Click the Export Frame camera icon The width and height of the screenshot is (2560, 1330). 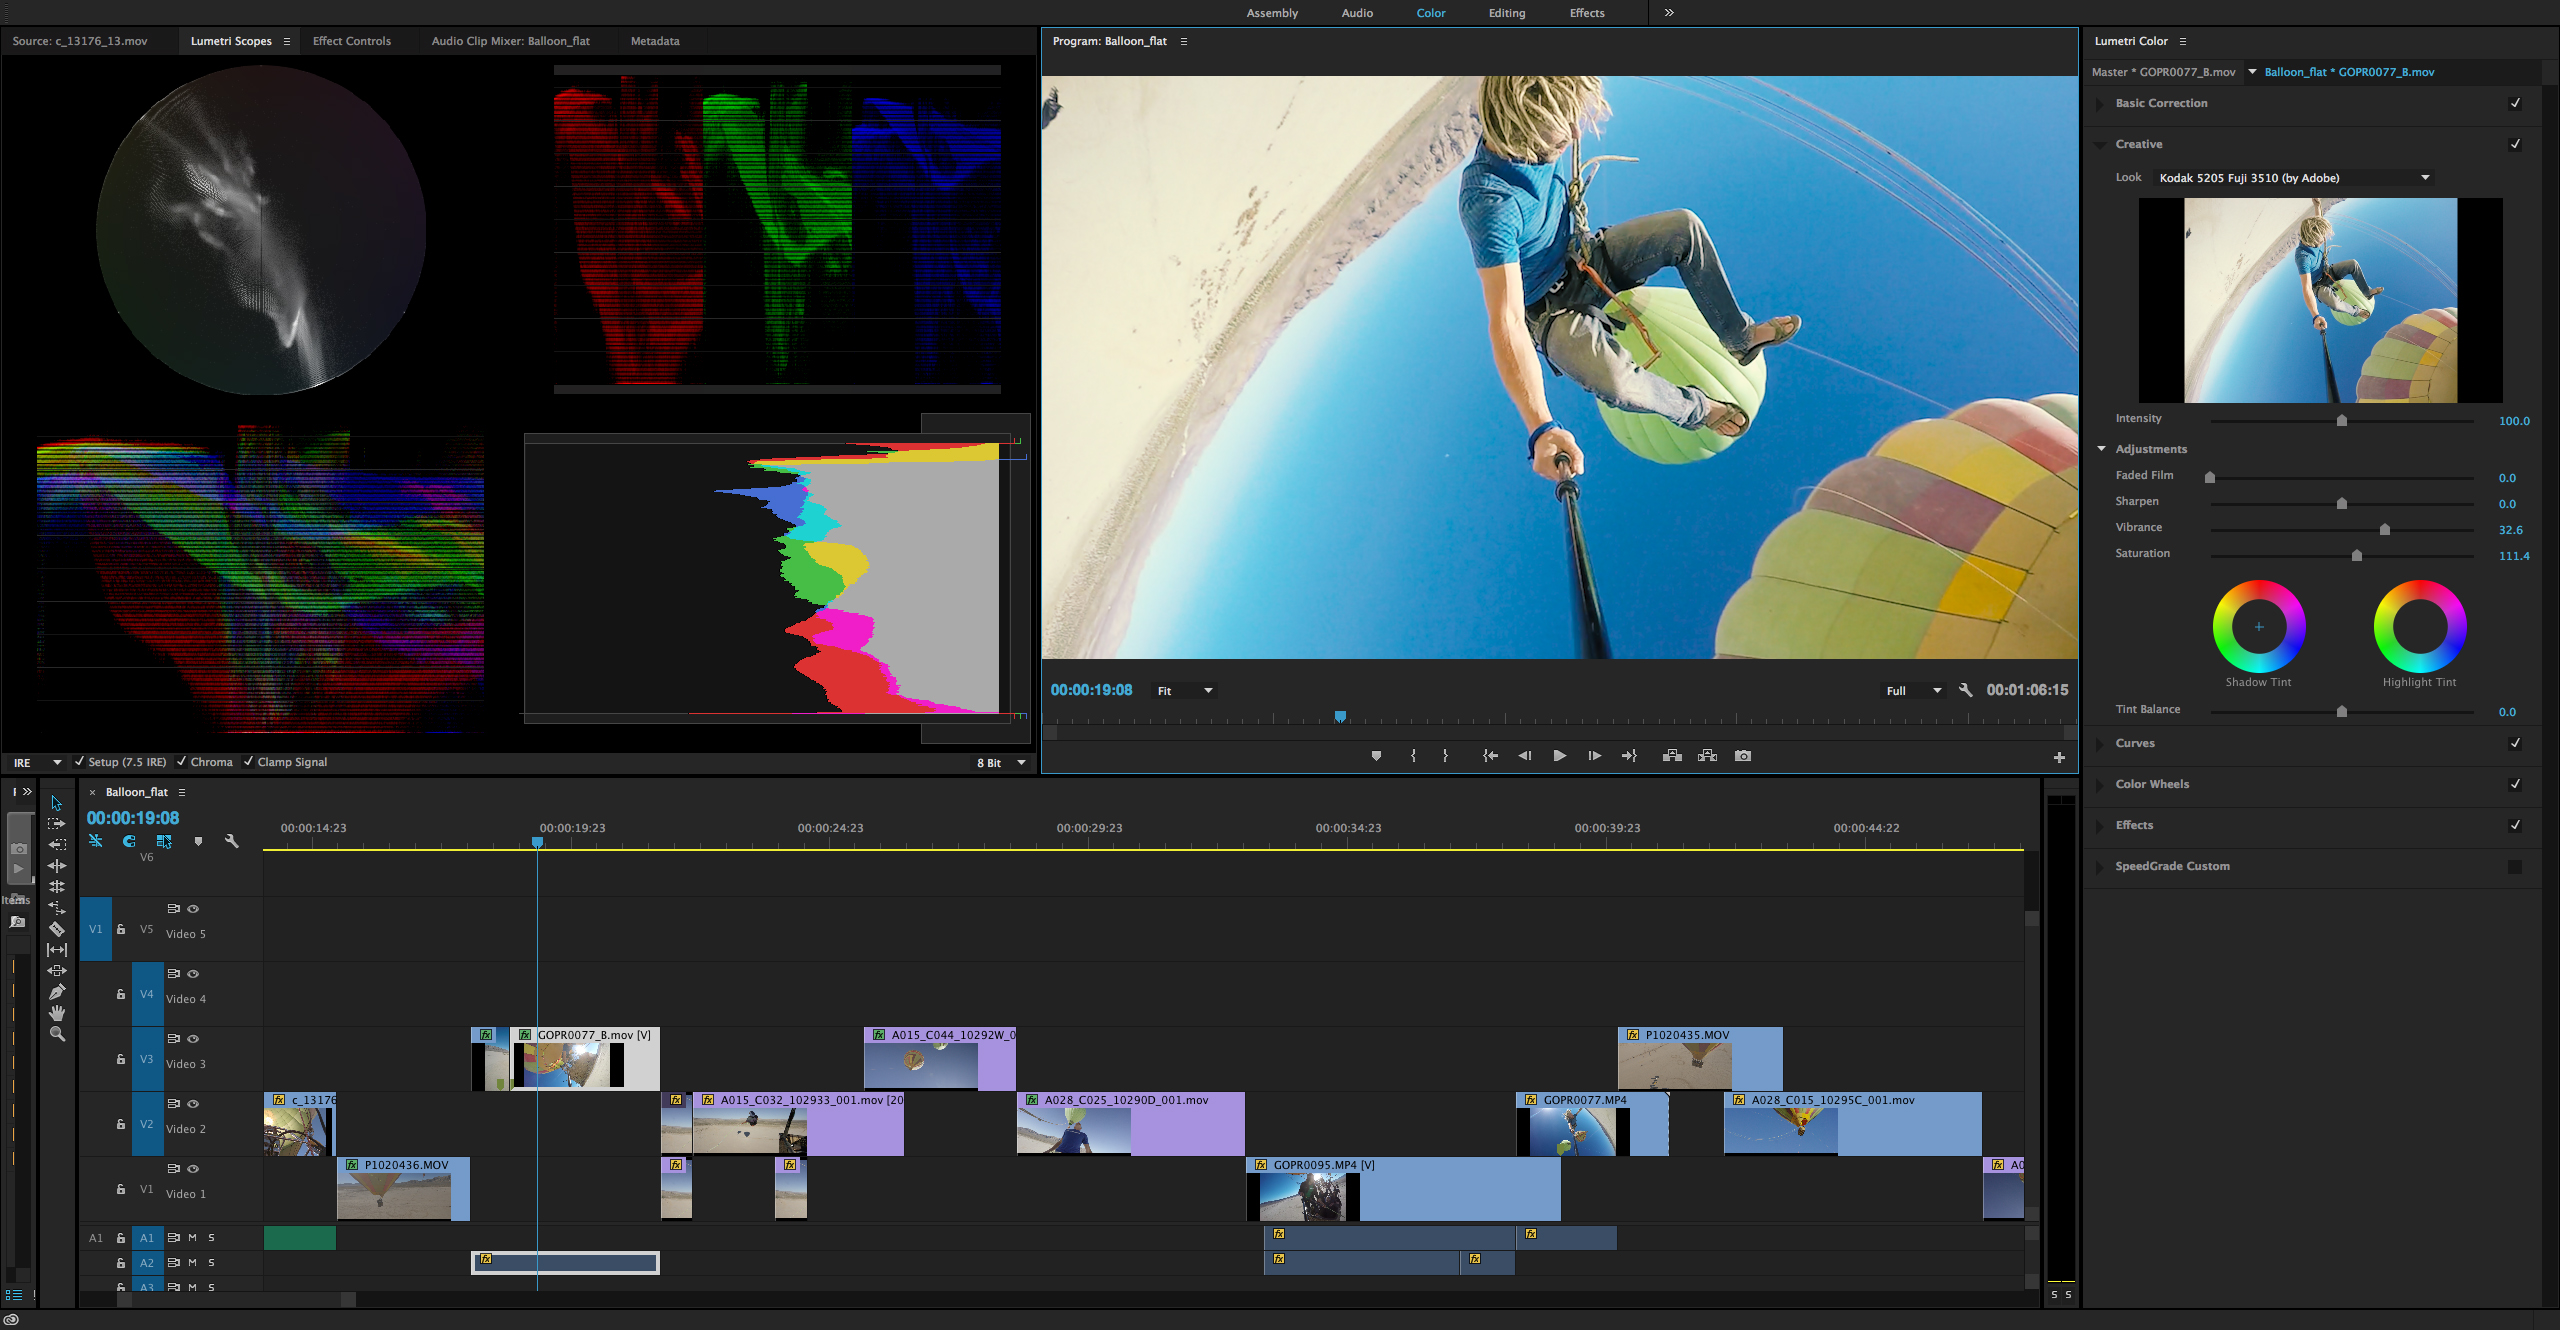click(x=1743, y=756)
